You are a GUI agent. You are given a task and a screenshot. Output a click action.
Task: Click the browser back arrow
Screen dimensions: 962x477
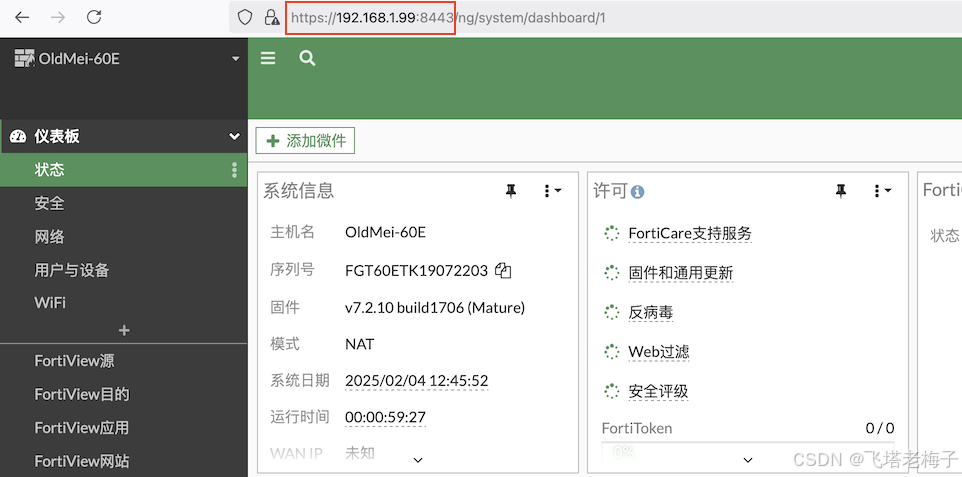pos(22,17)
